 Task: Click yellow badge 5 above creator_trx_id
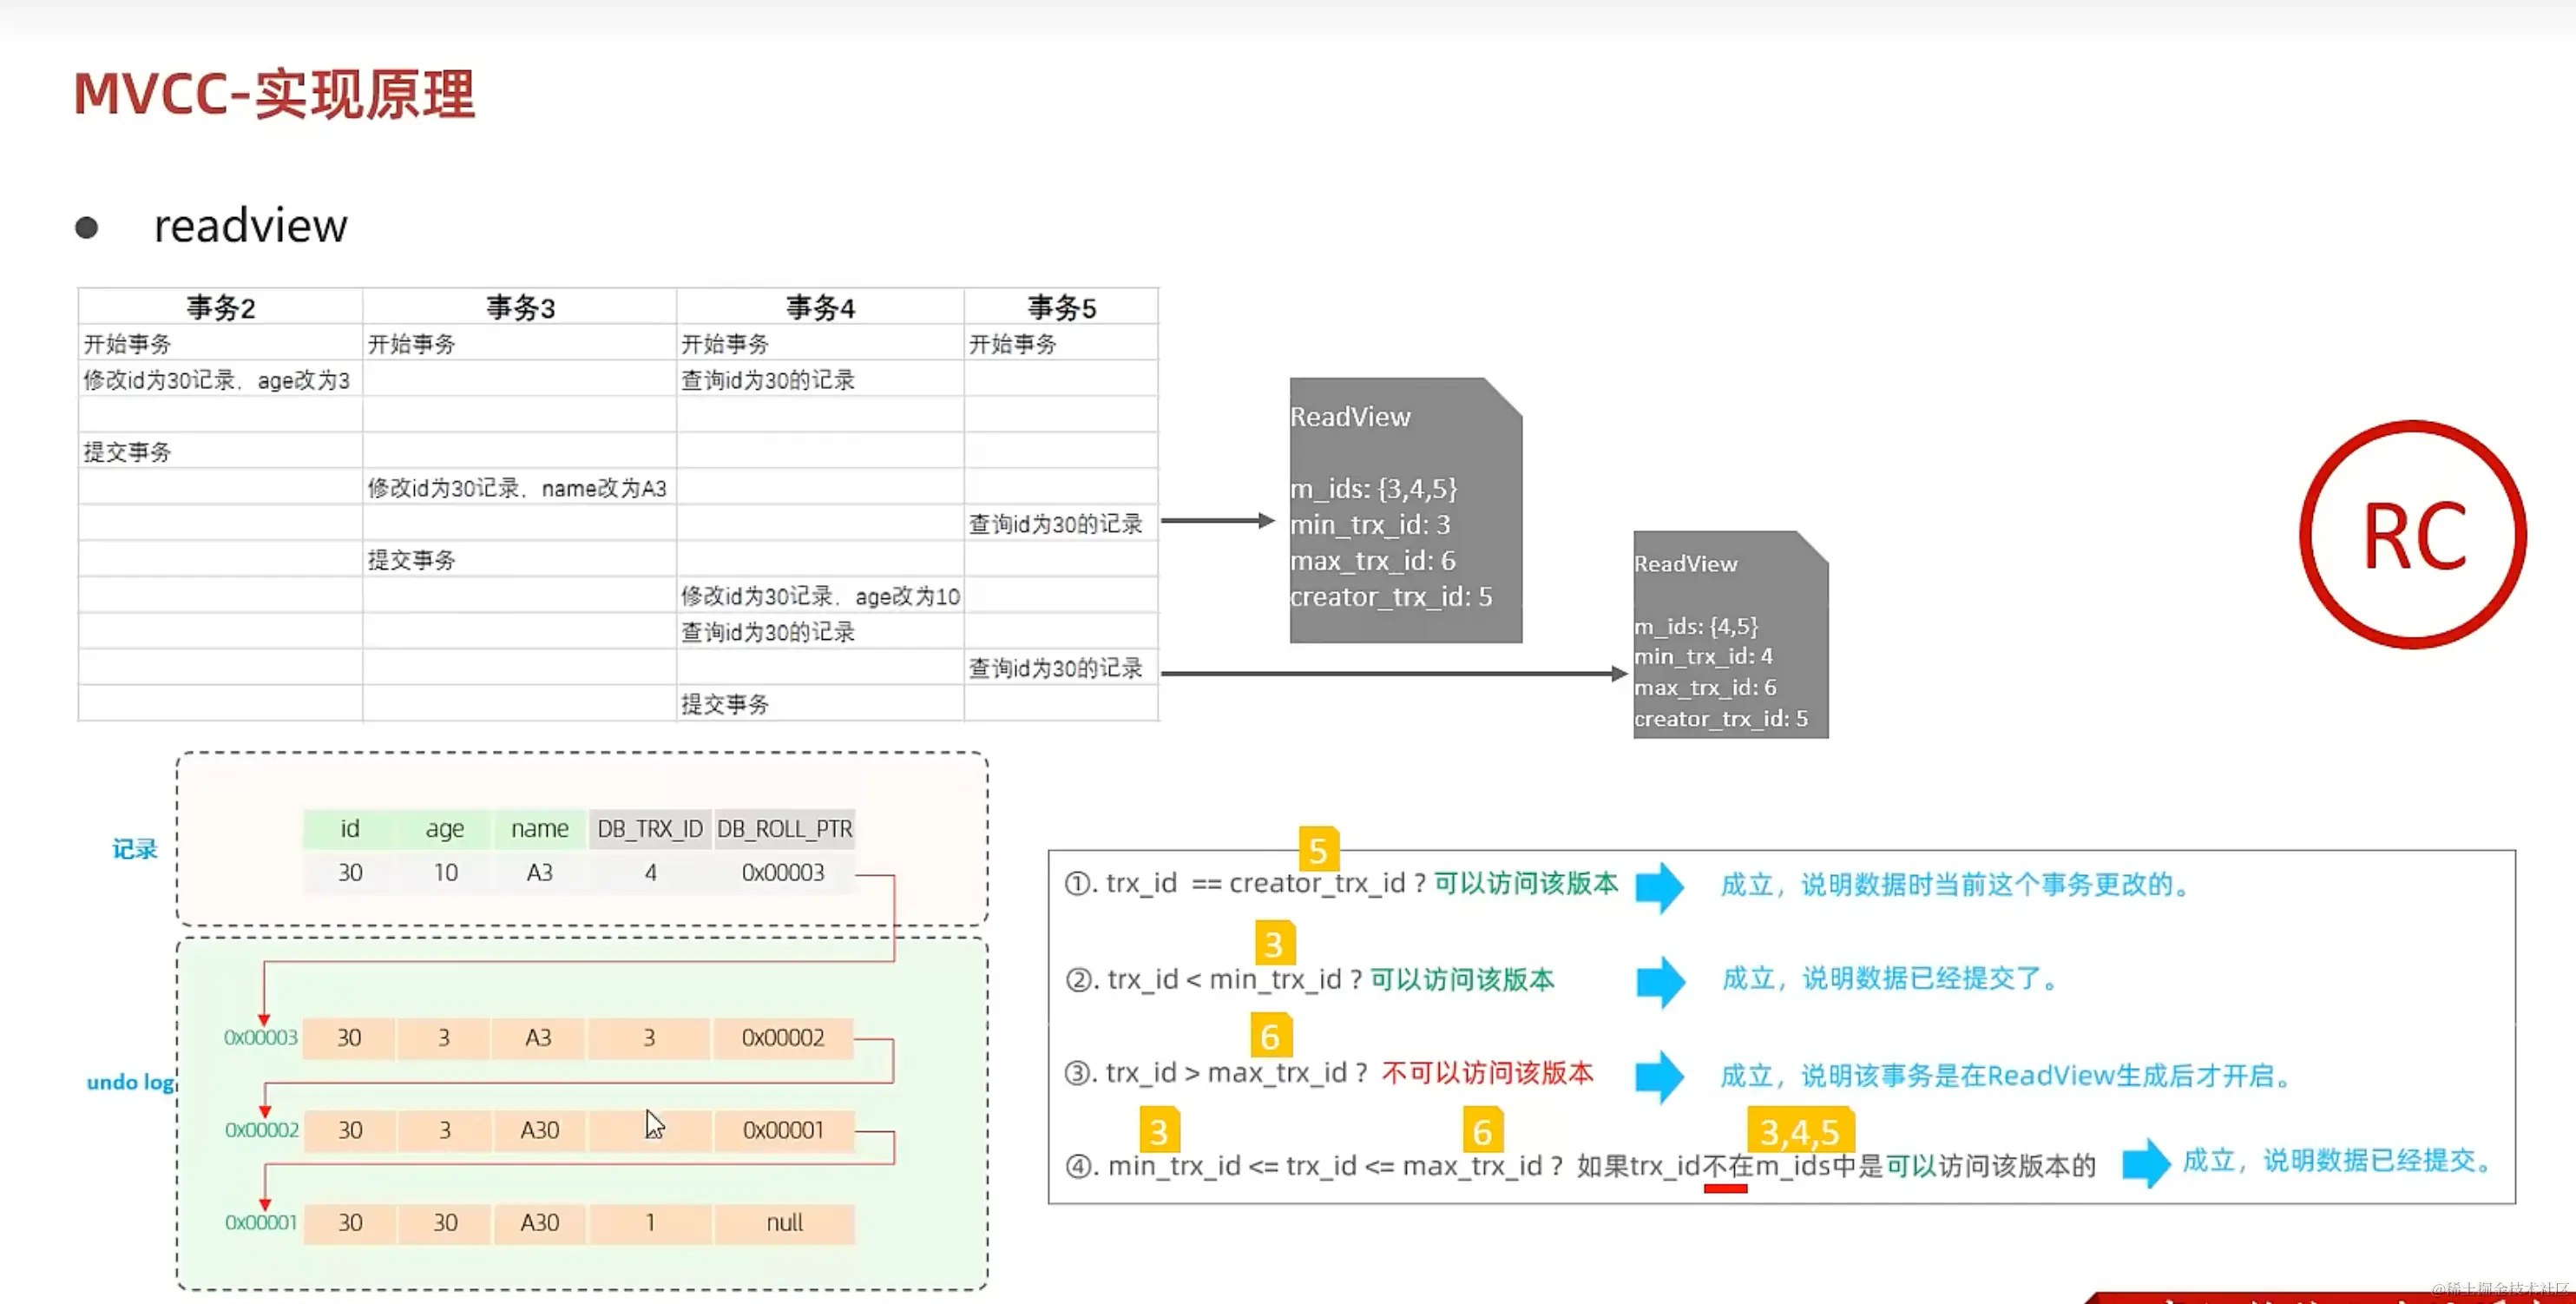pos(1318,850)
